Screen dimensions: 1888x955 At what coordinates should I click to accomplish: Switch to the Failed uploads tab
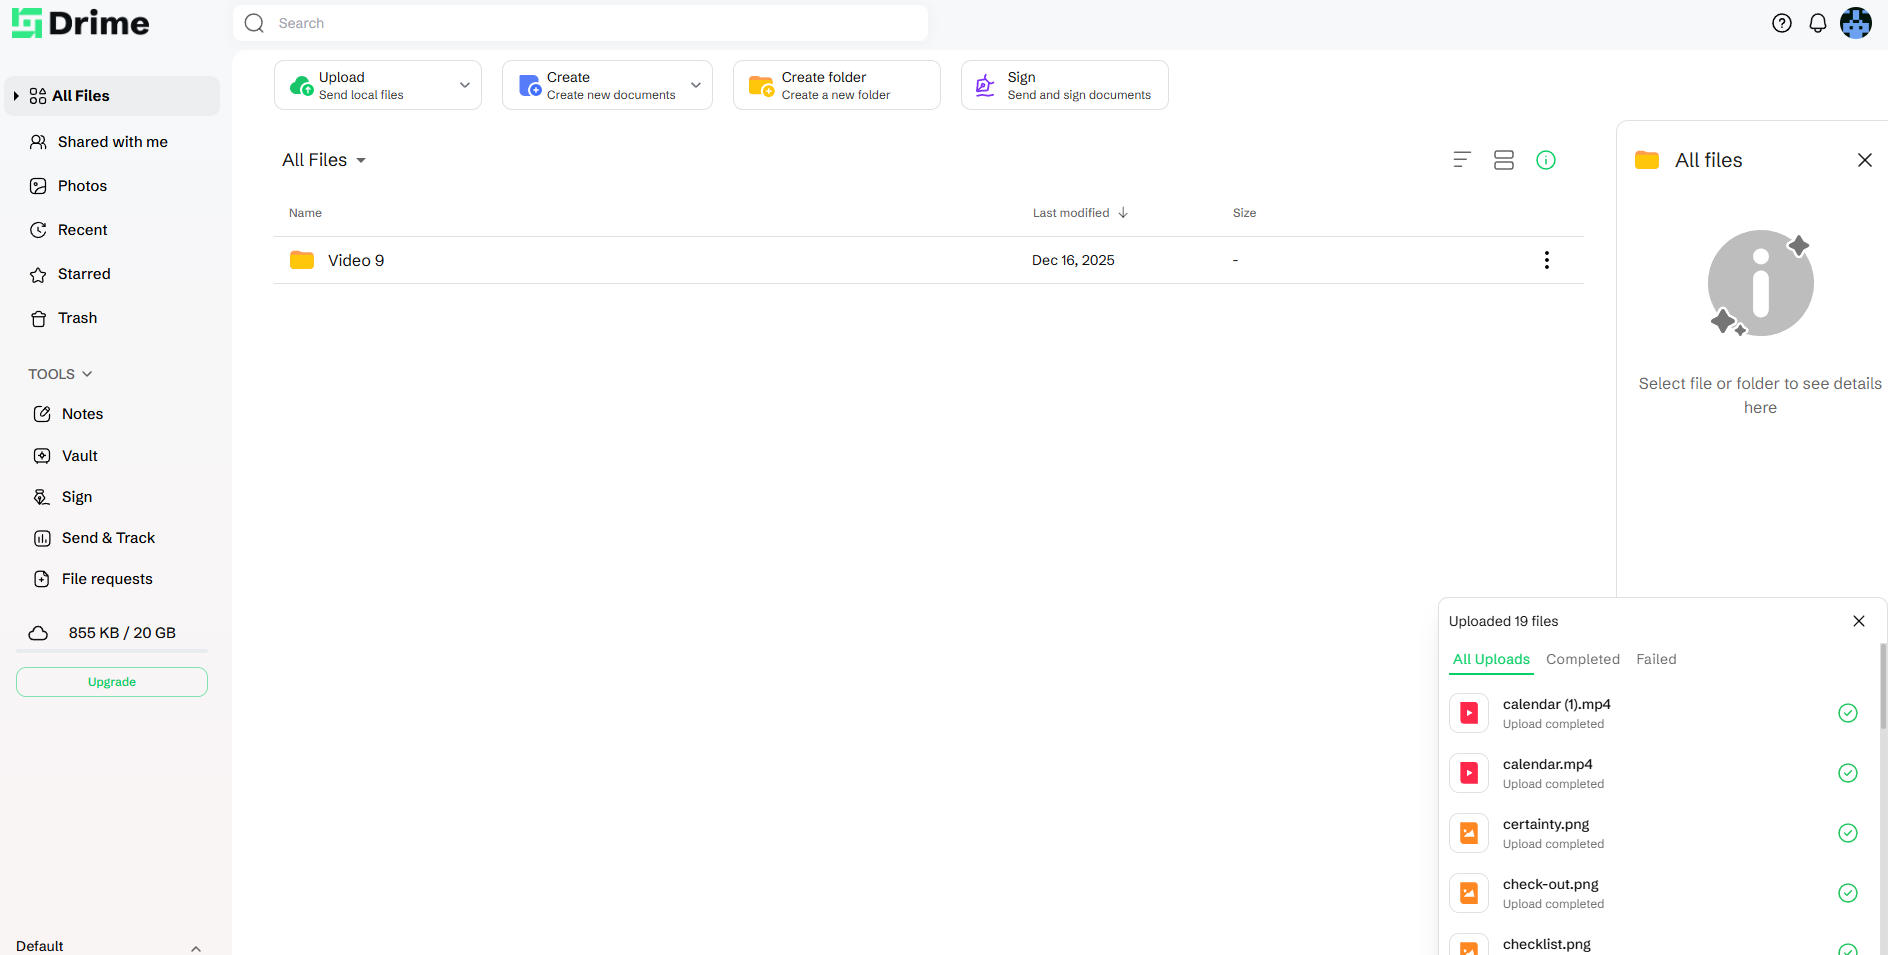(1655, 659)
